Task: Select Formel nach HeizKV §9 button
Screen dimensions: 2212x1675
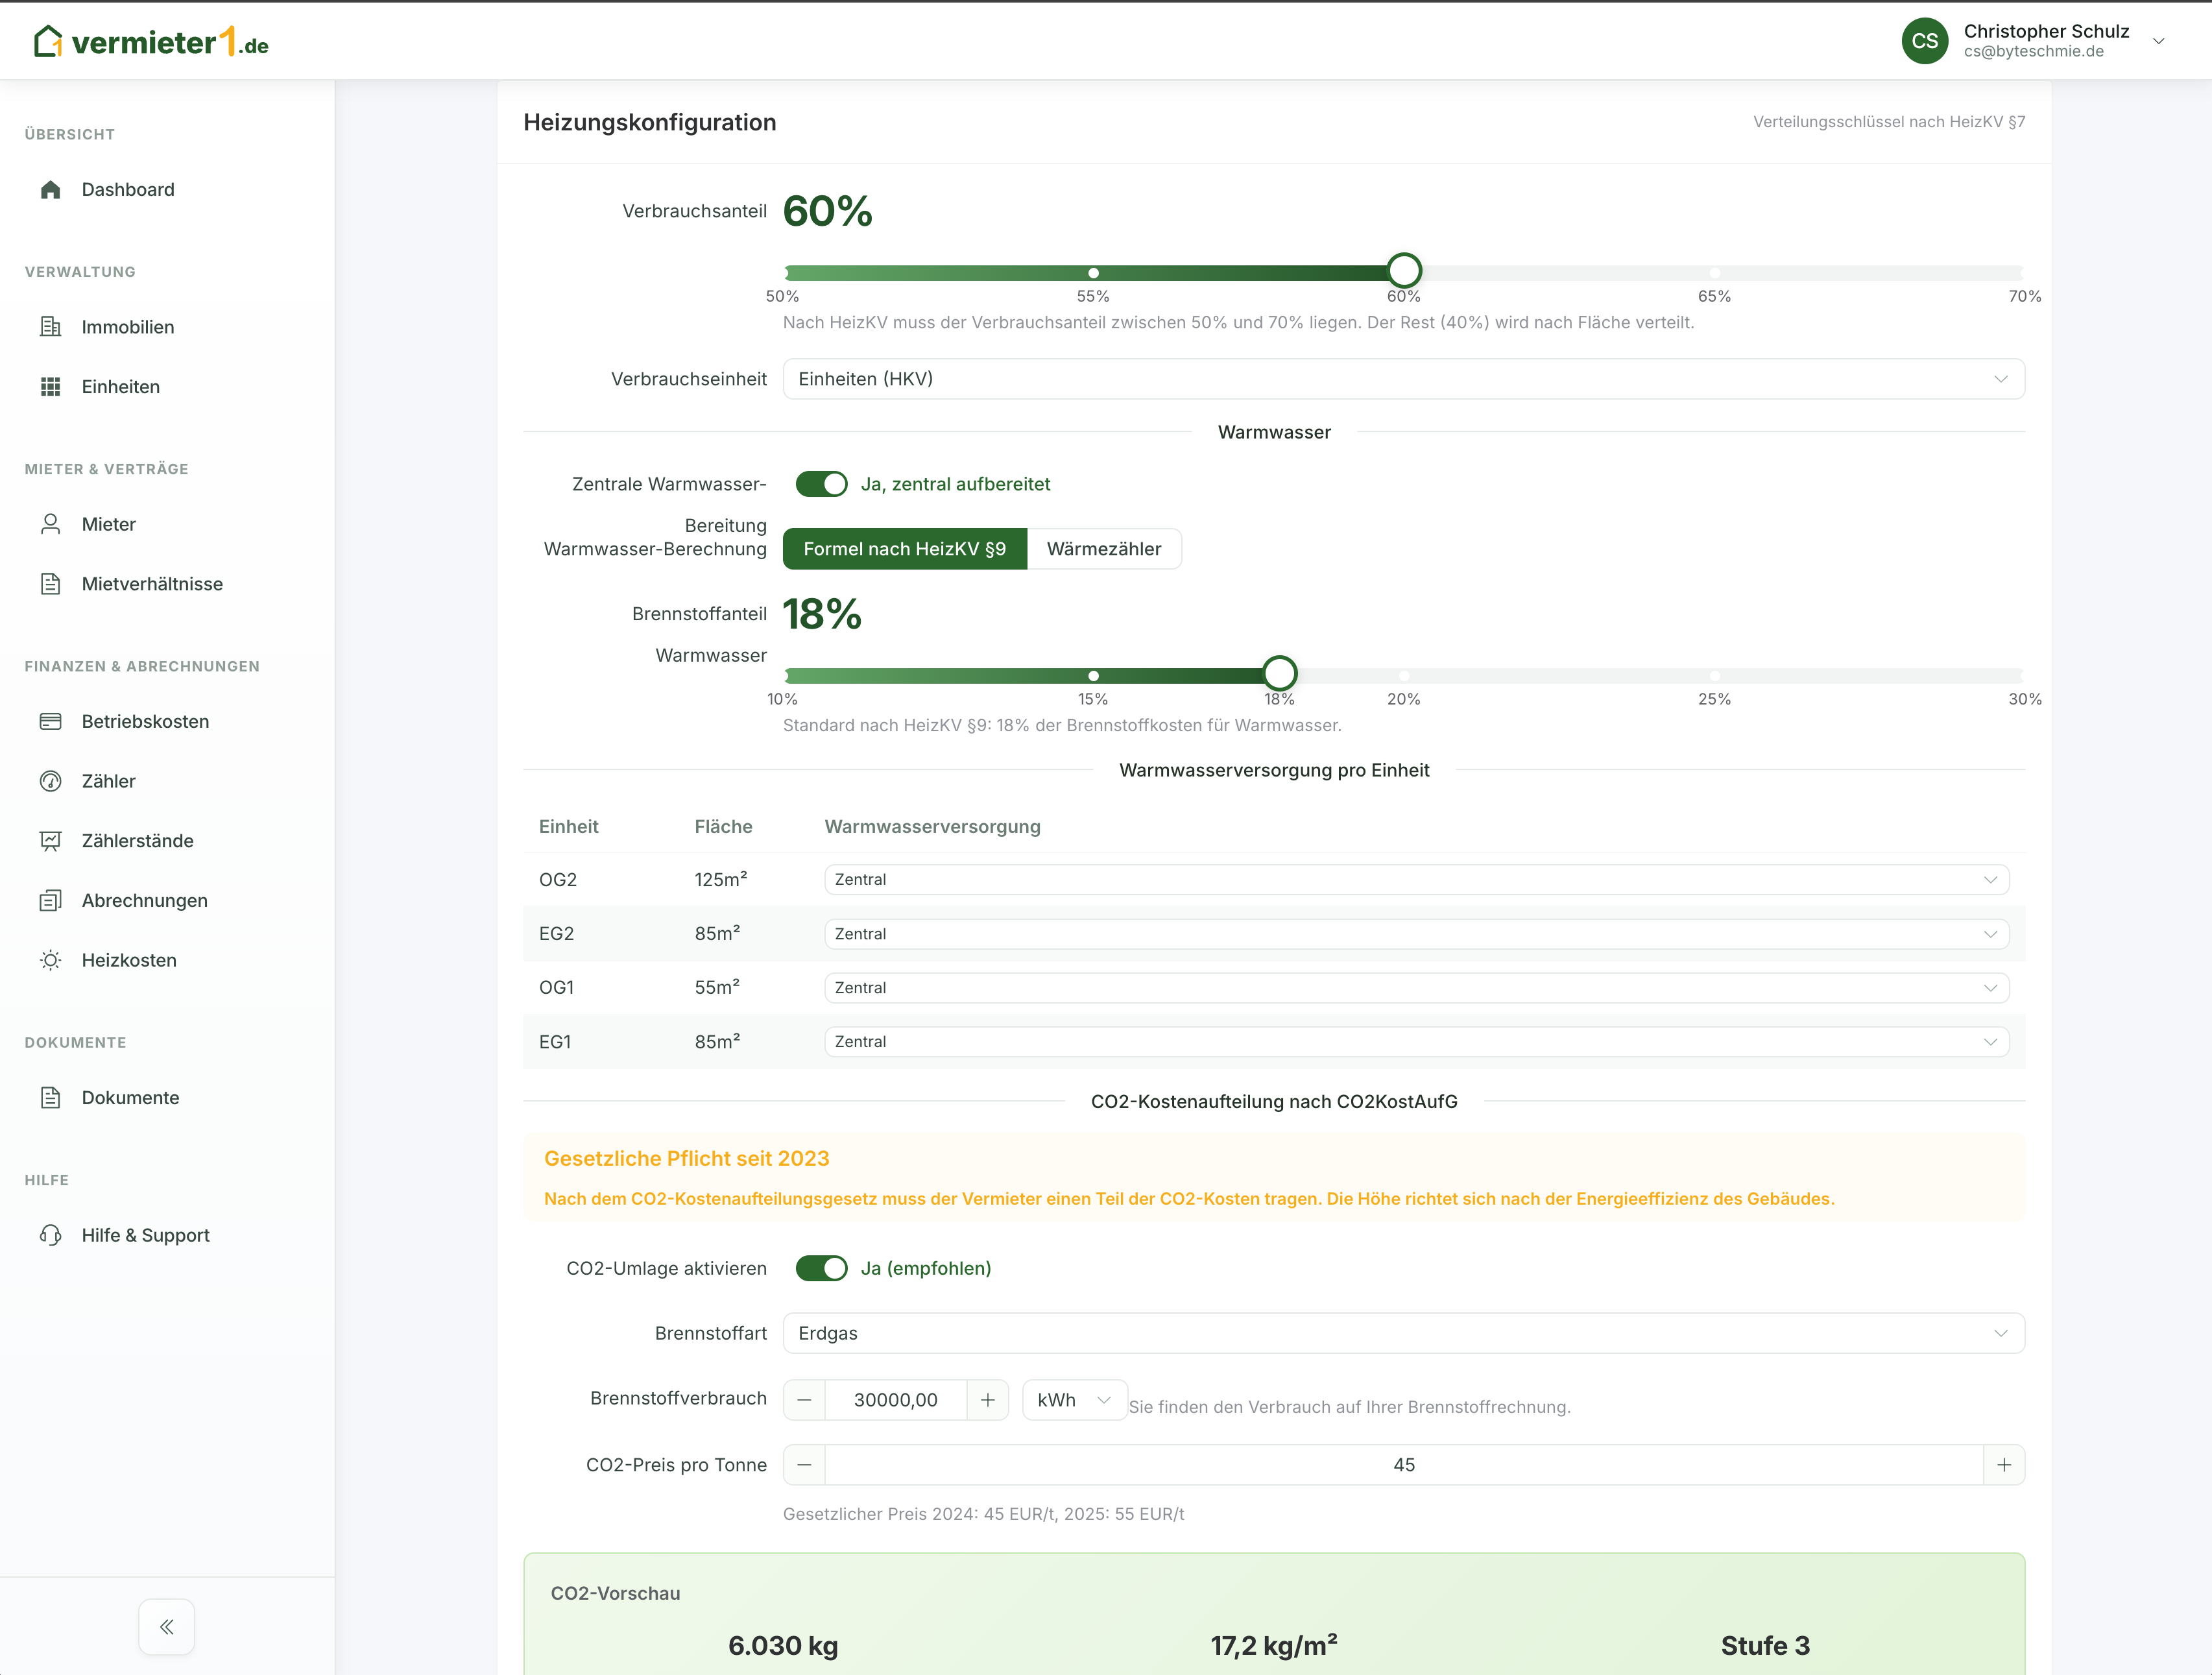Action: [904, 549]
